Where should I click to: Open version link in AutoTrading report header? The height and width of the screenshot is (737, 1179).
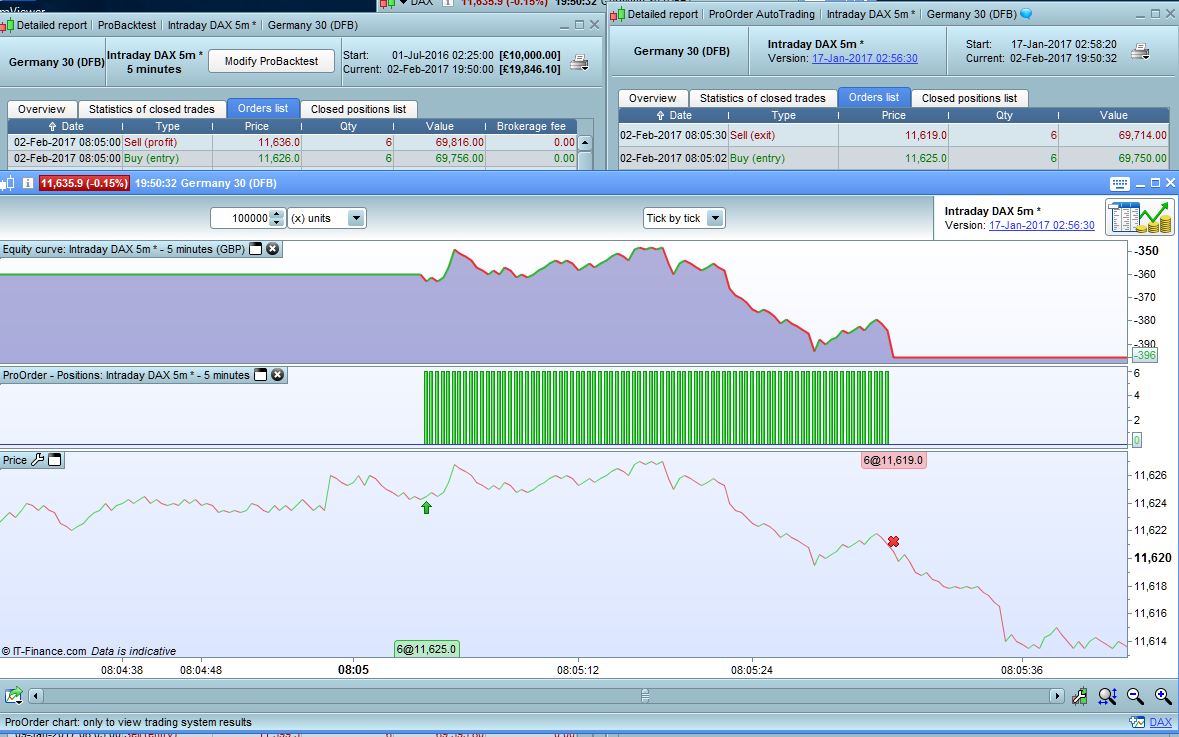865,58
